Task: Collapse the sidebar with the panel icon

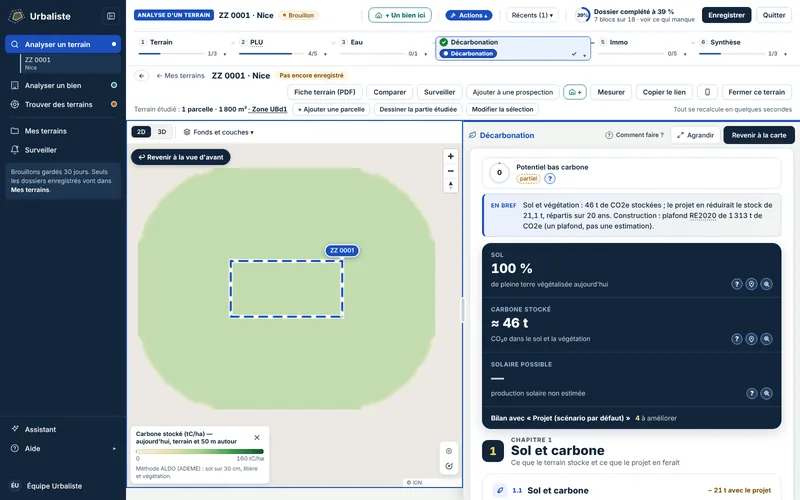Action: 111,16
